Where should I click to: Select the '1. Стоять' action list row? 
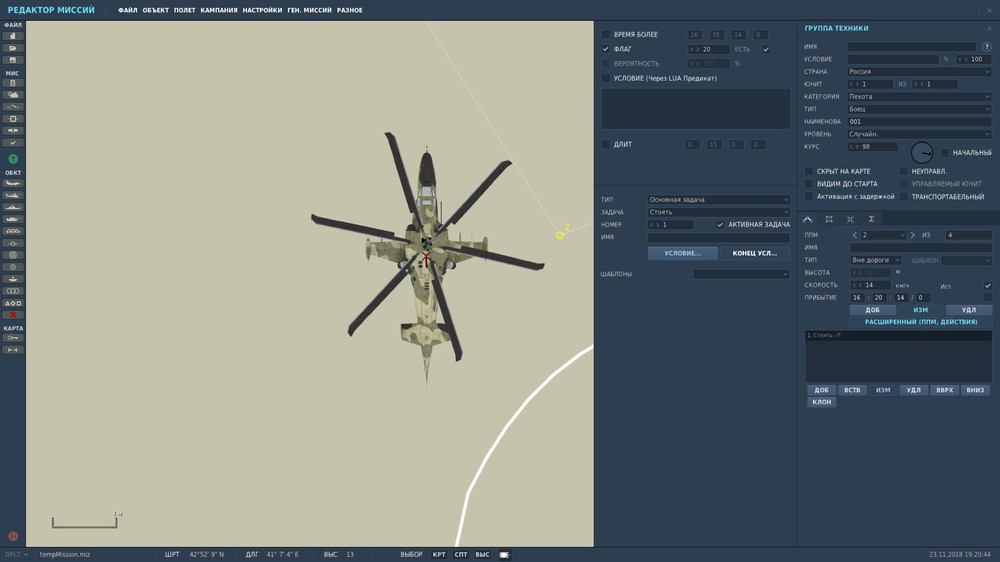click(x=898, y=336)
